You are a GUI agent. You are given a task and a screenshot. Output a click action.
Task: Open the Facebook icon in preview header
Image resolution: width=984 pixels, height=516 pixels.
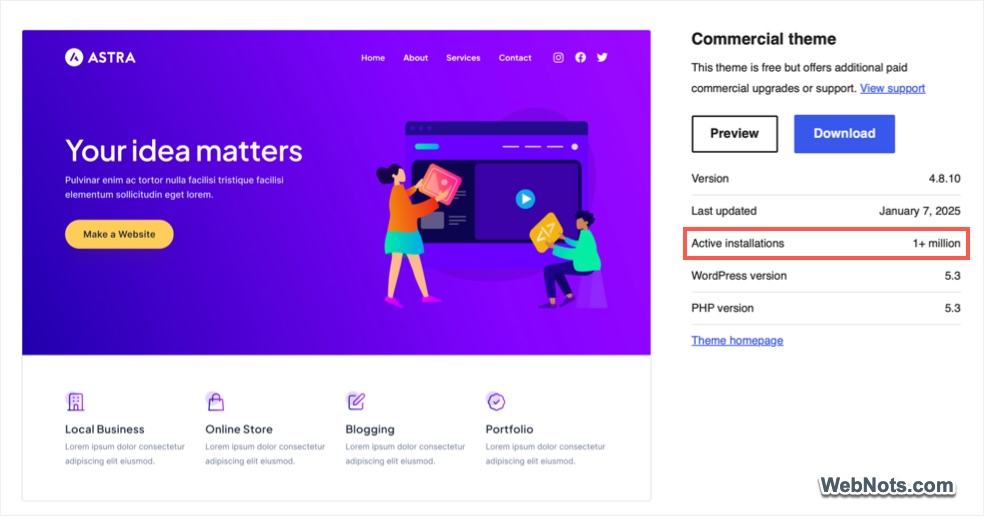pyautogui.click(x=580, y=57)
